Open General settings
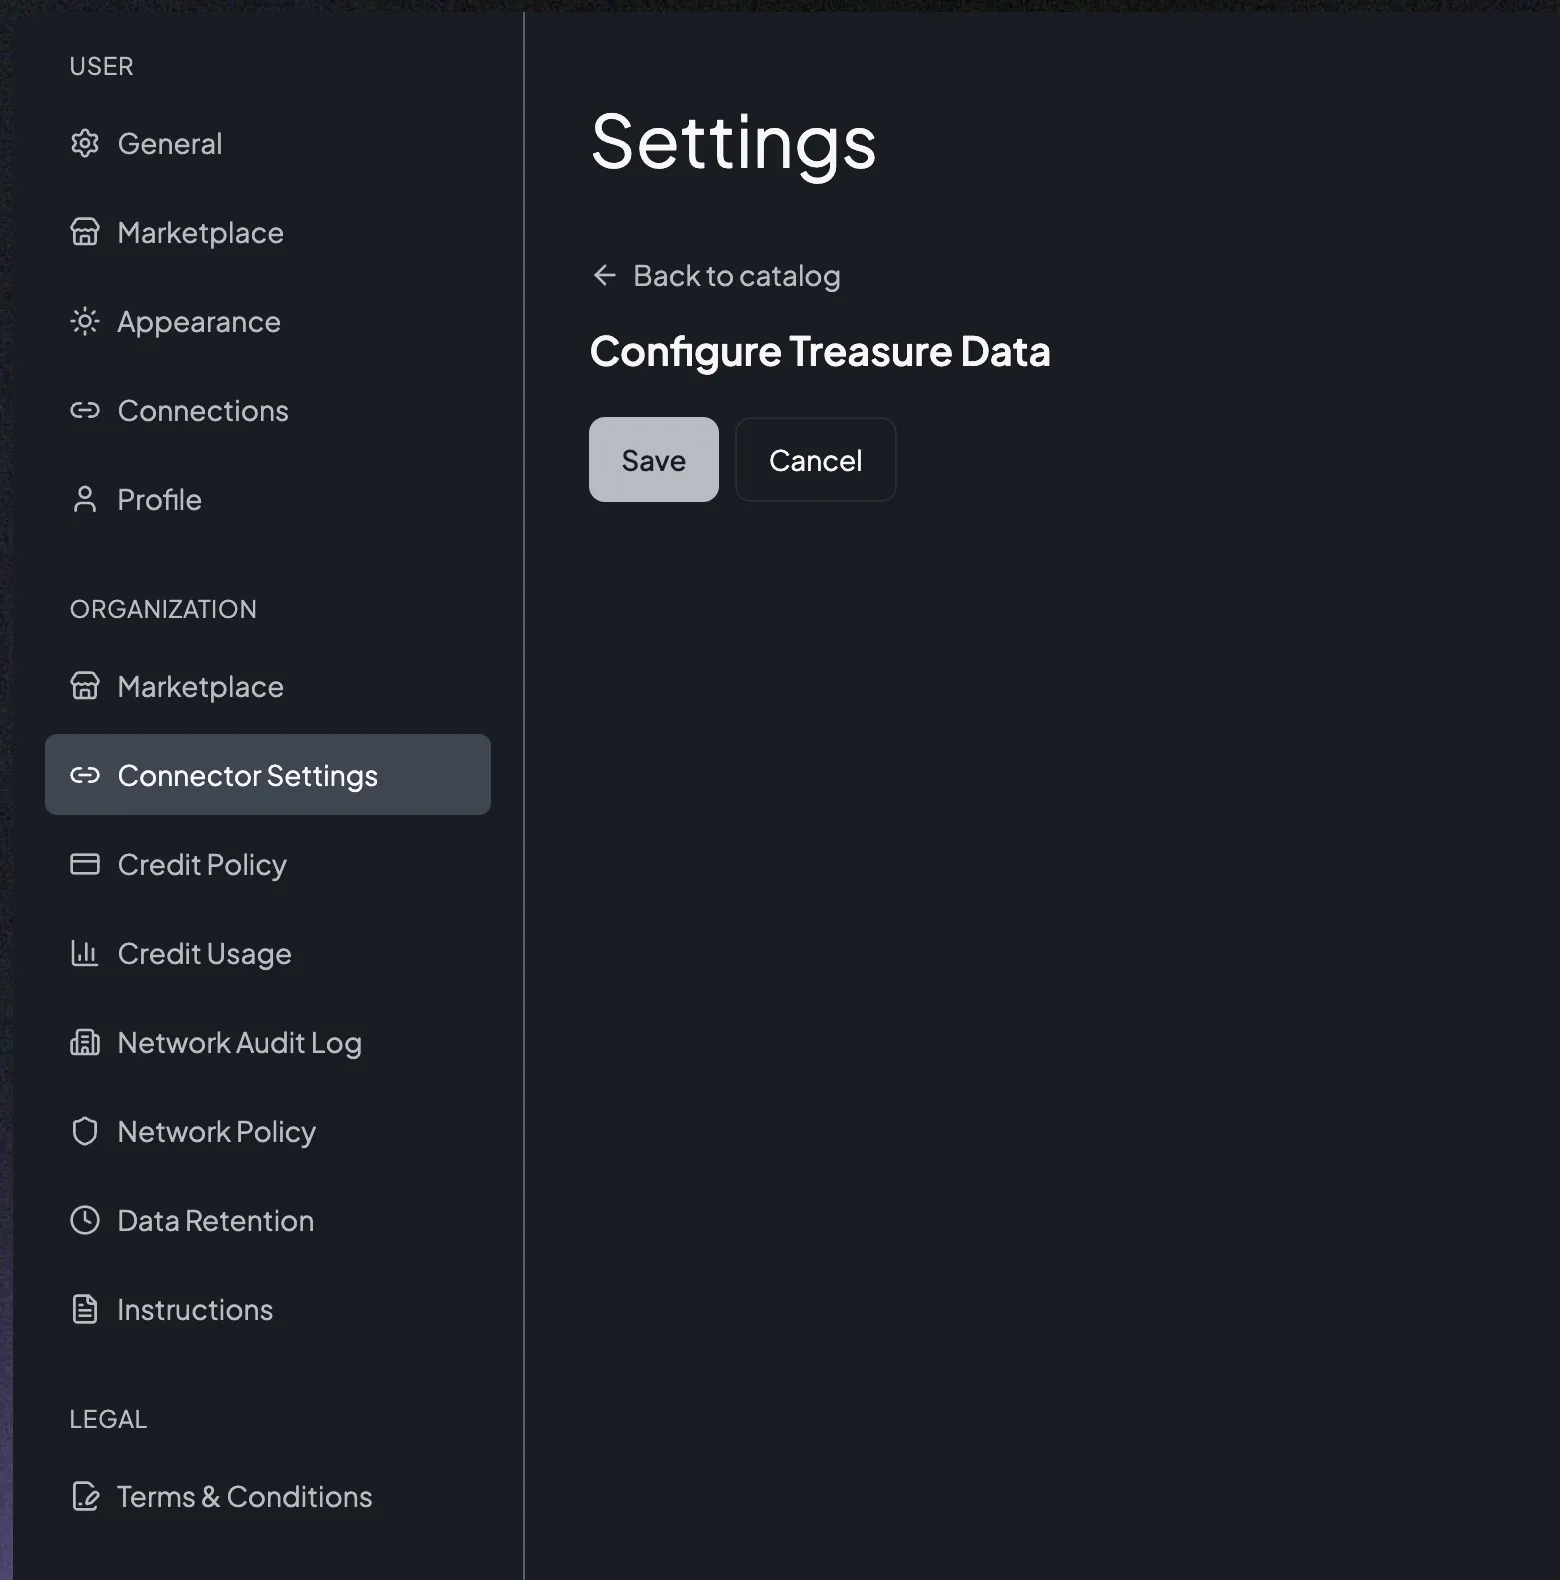The width and height of the screenshot is (1560, 1580). (x=268, y=144)
